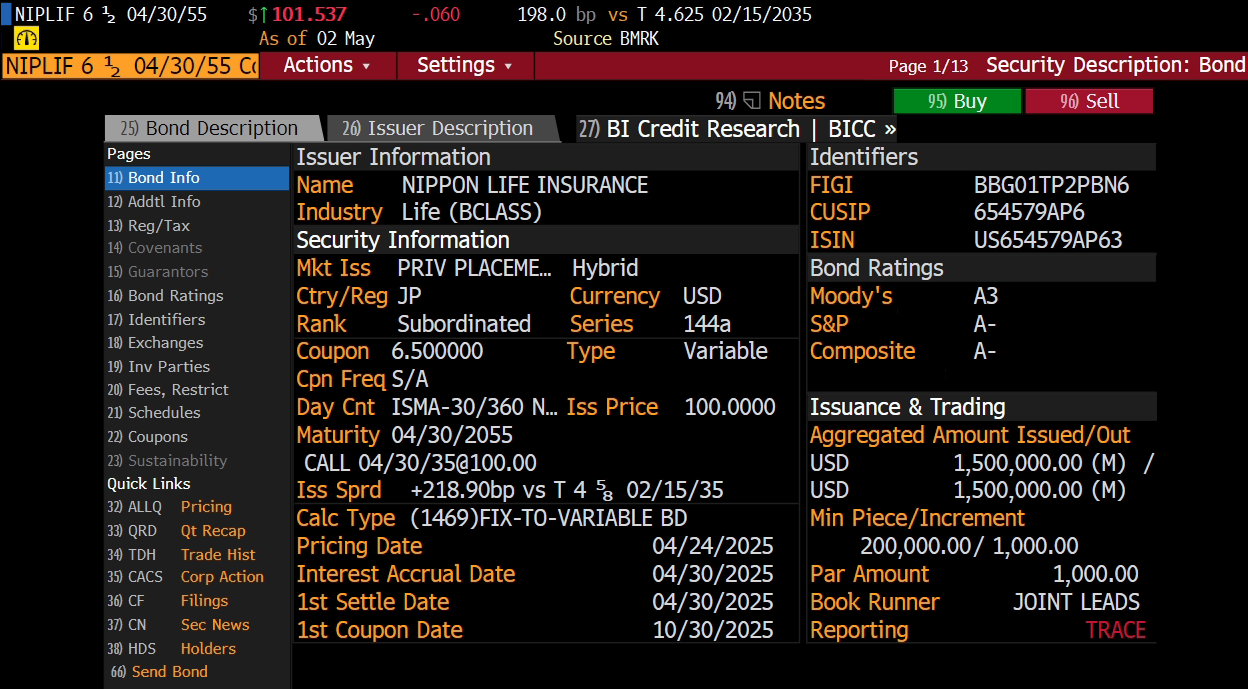The height and width of the screenshot is (689, 1248).
Task: Click the Iss Price value 100.0000
Action: tap(730, 407)
